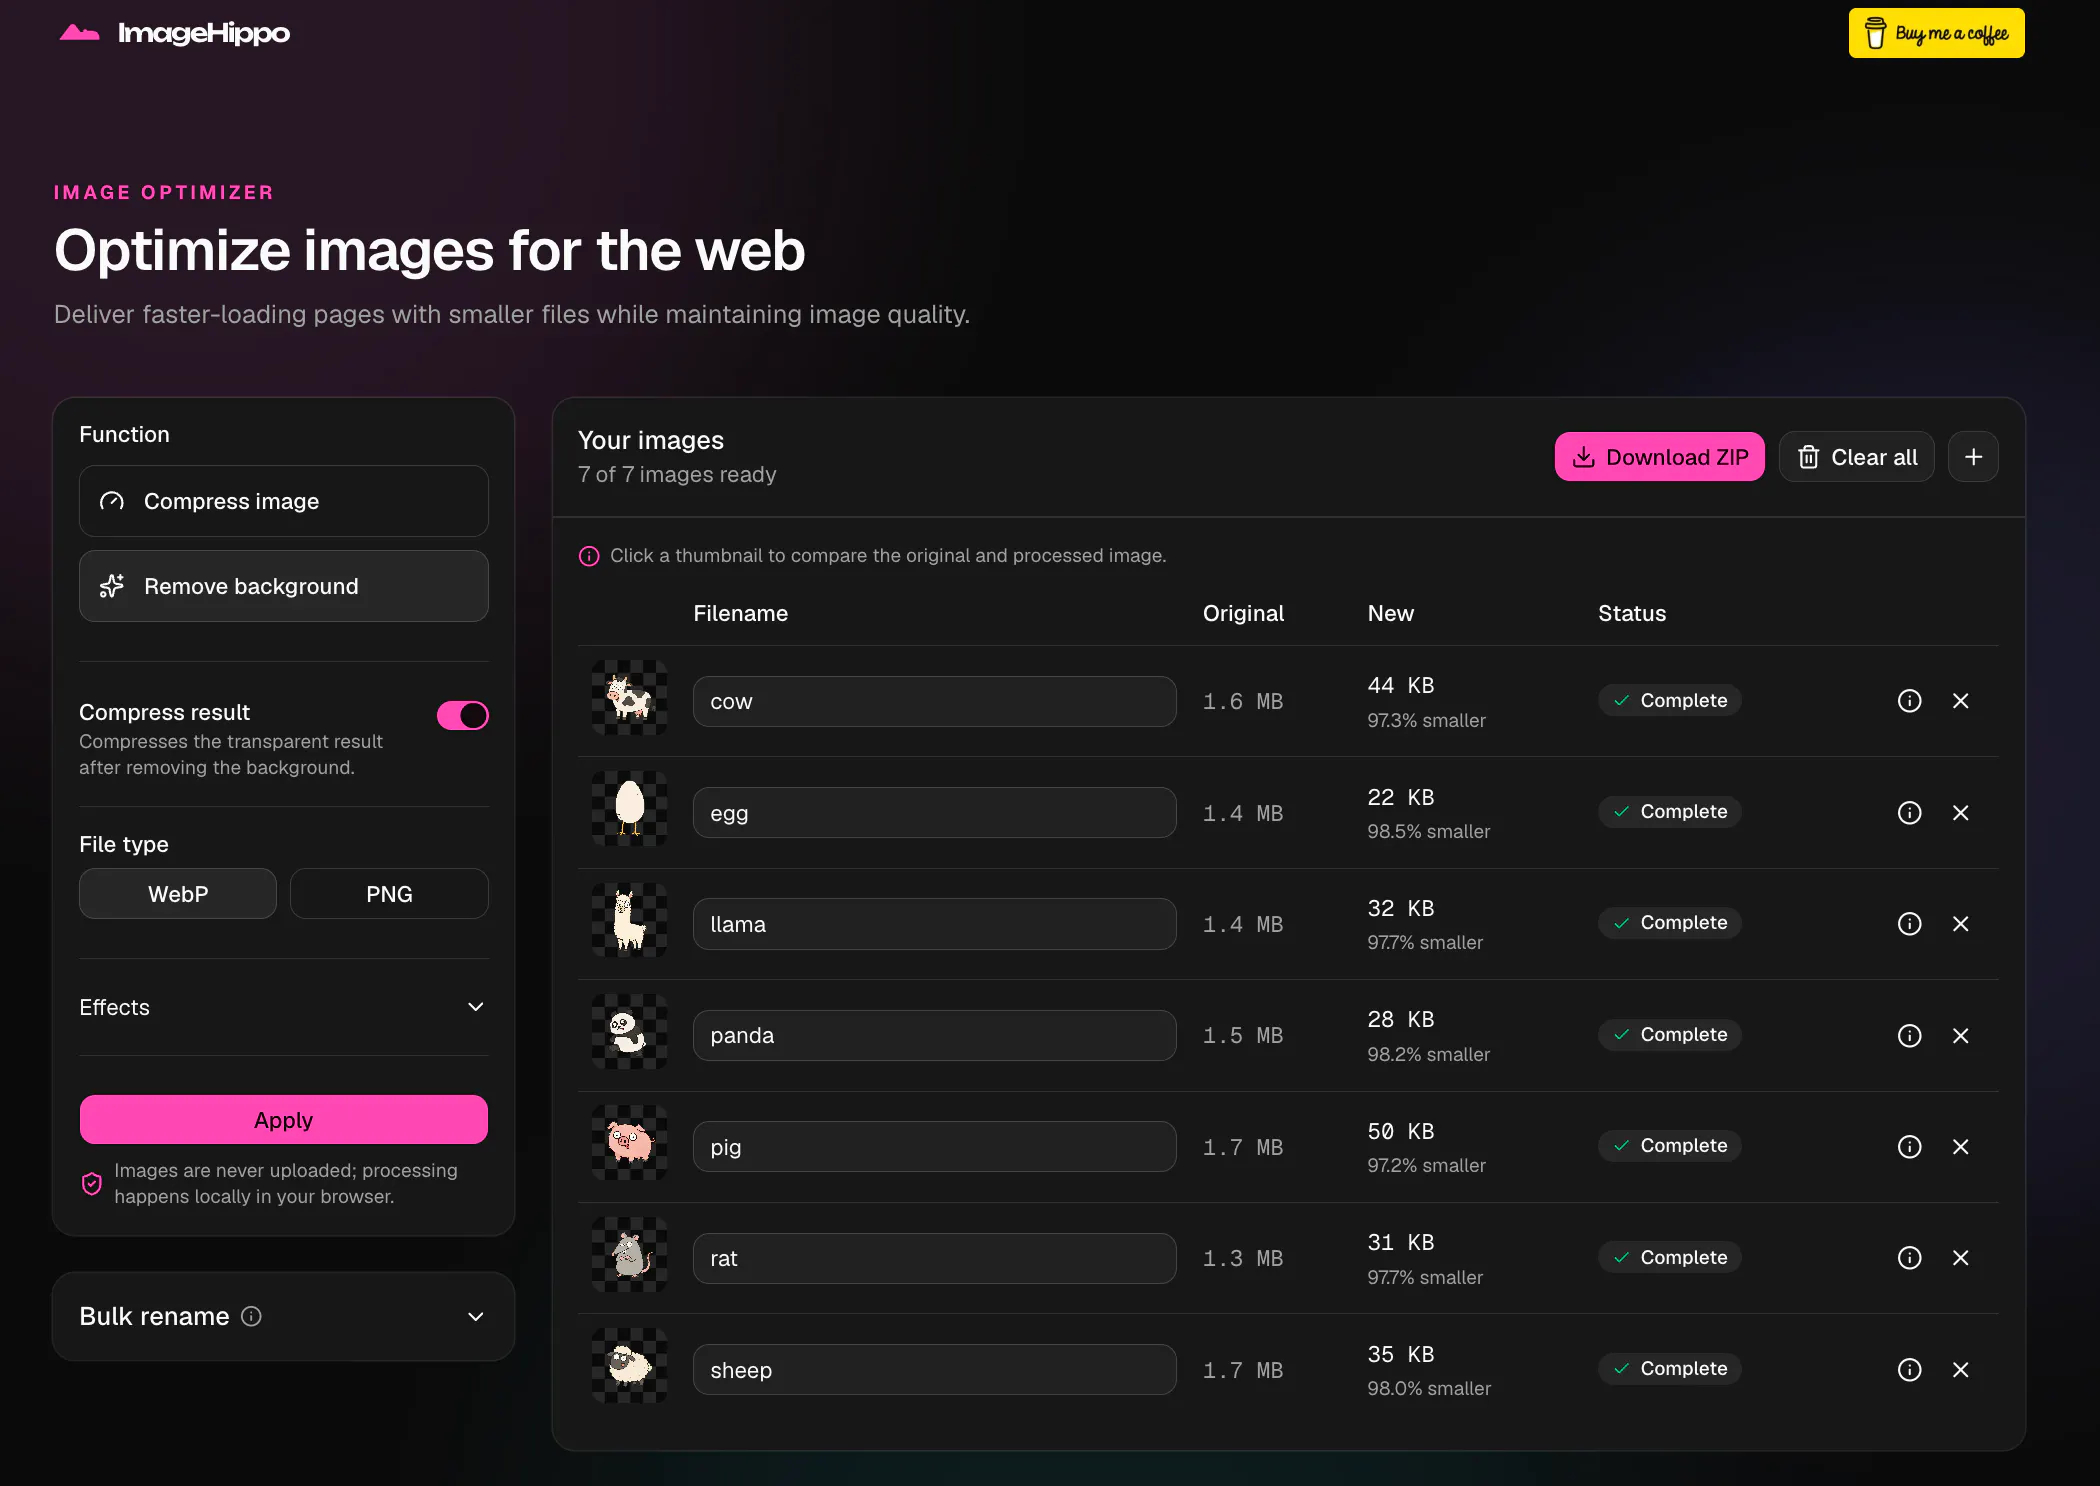The image size is (2100, 1486).
Task: Click the sheep row Complete status badge
Action: coord(1670,1369)
